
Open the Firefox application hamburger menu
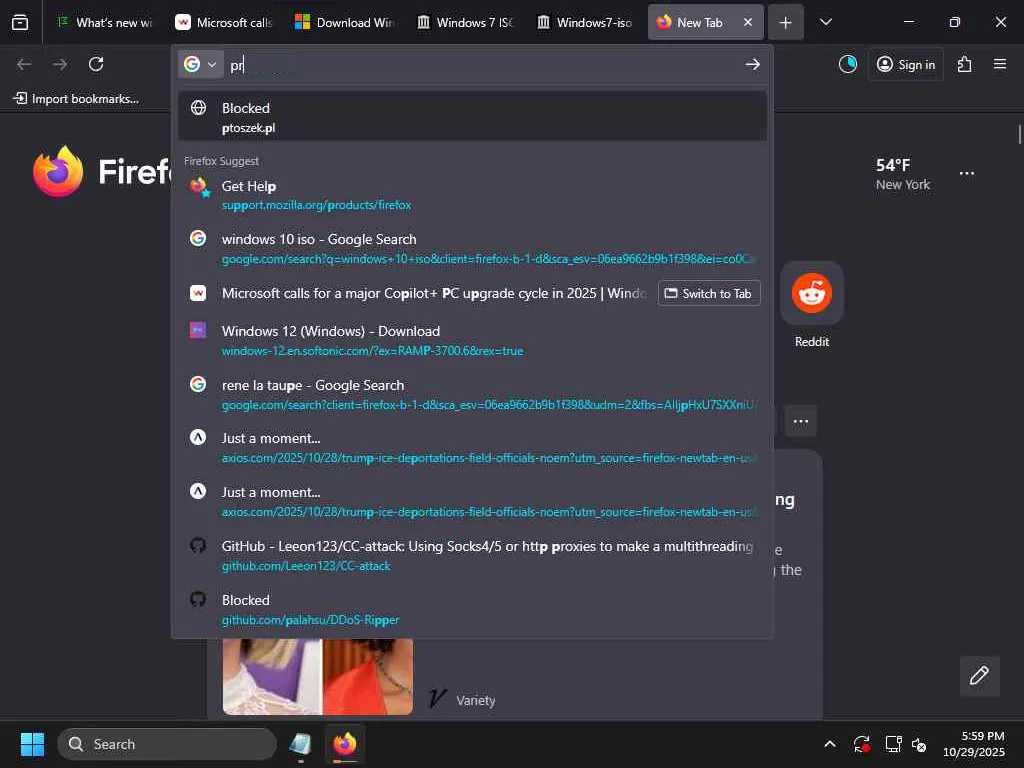pos(1000,64)
